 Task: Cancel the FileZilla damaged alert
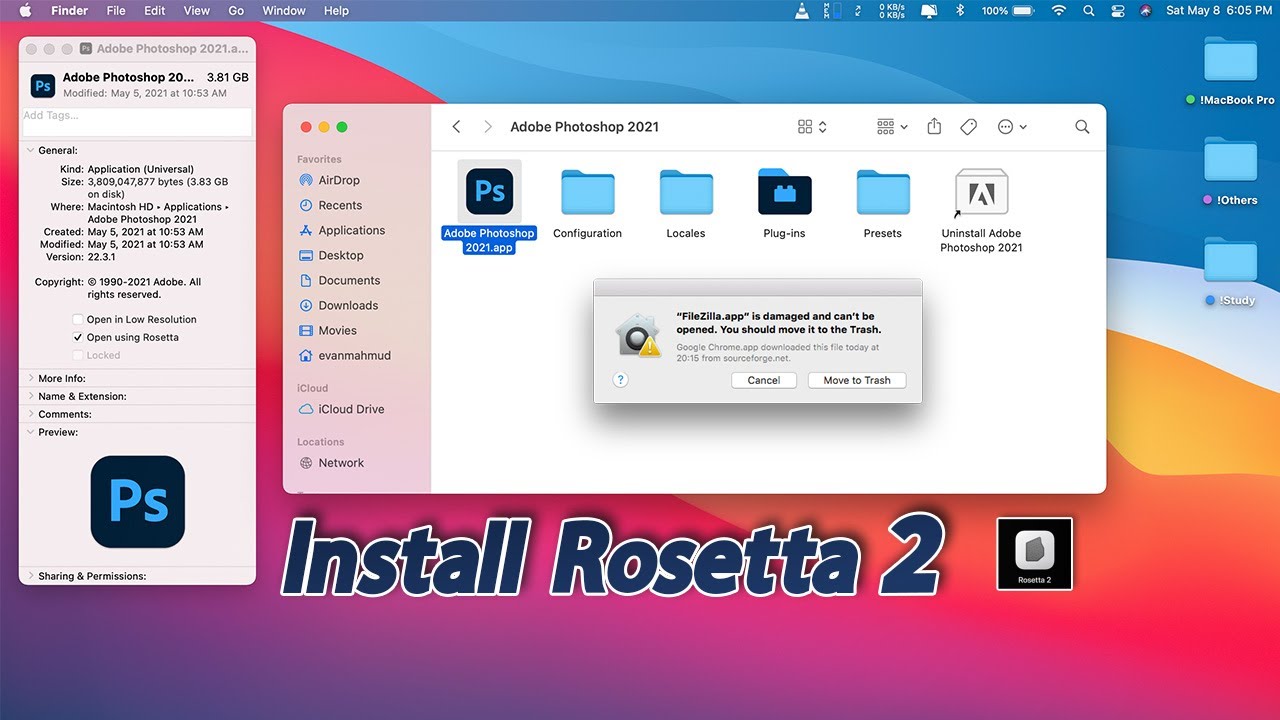764,380
